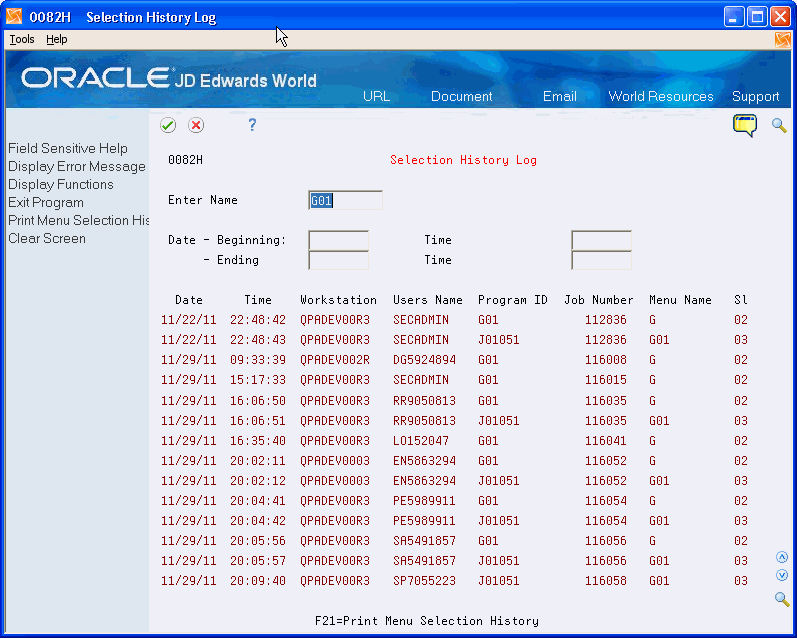Click the scroll up arrow icon
Image resolution: width=797 pixels, height=638 pixels.
point(782,557)
